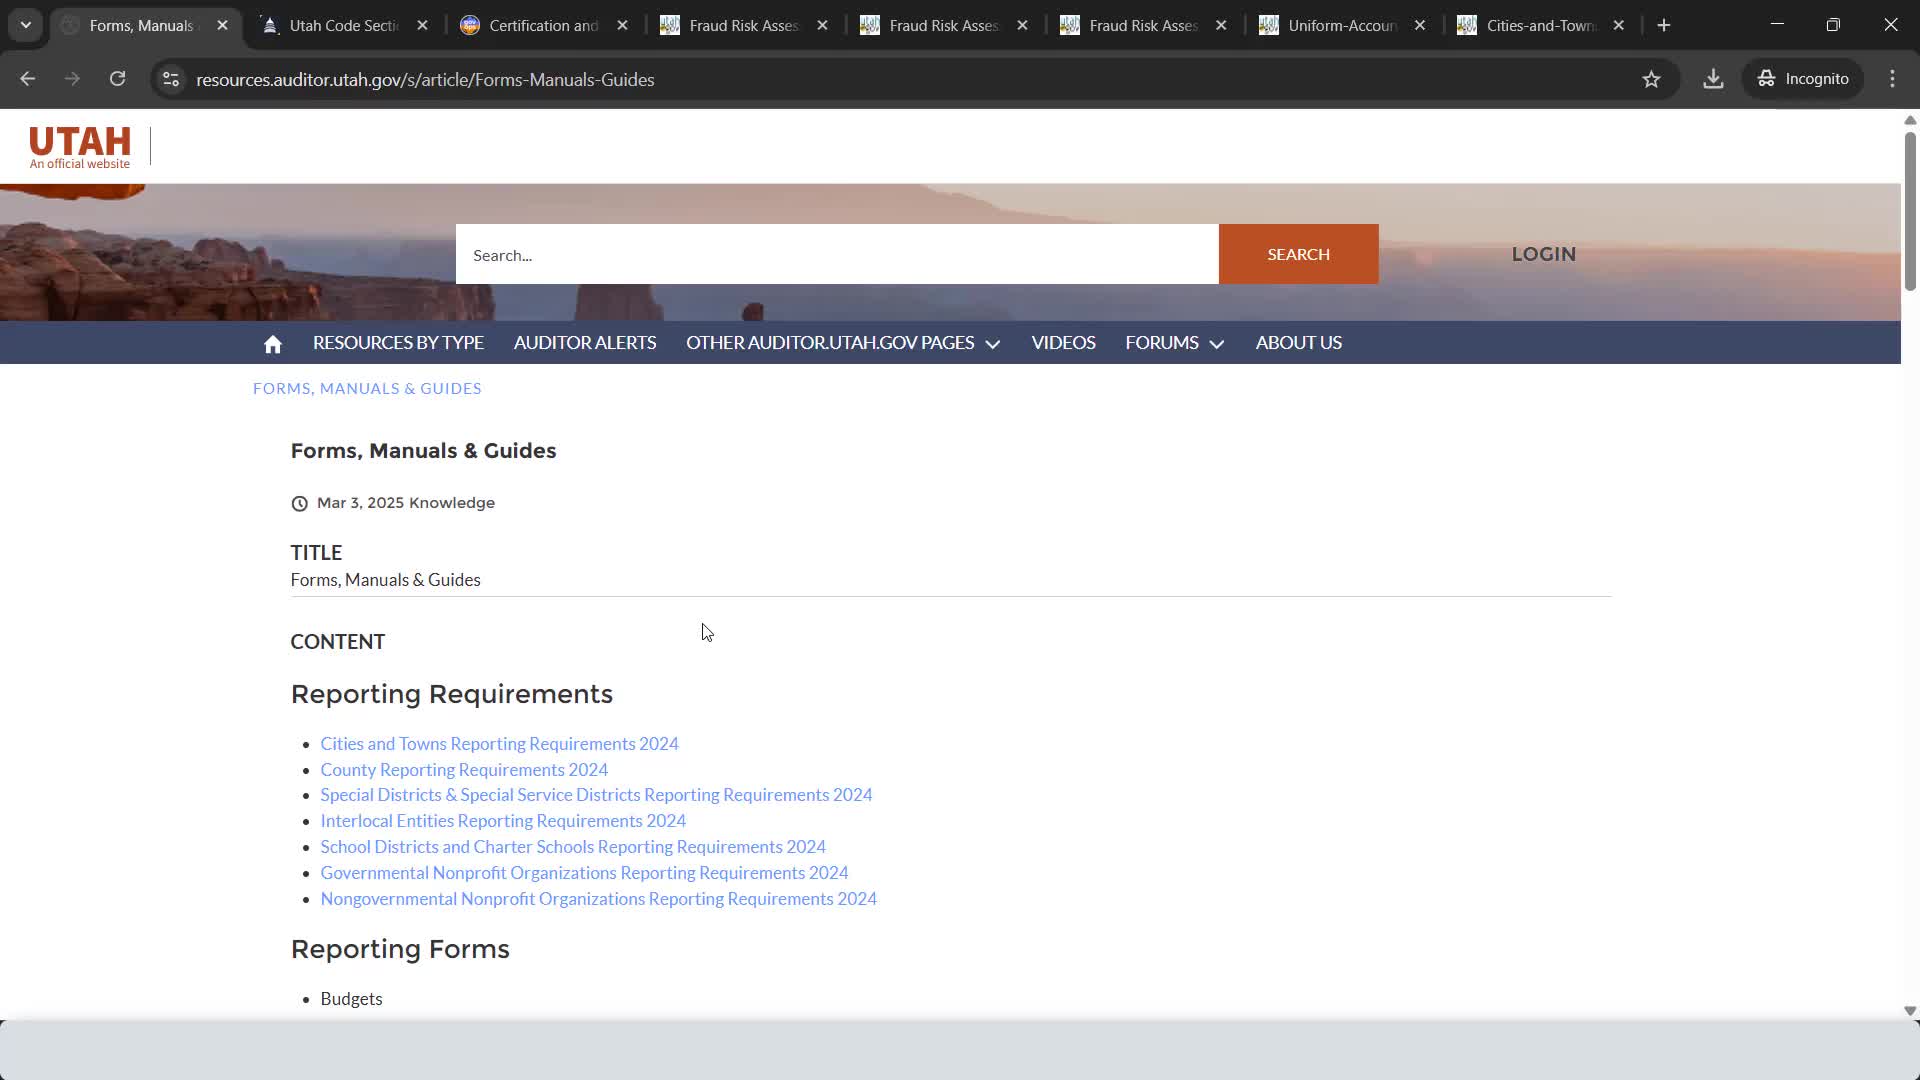Viewport: 1920px width, 1080px height.
Task: Reload the Forms, Manuals & Guides page
Action: tap(117, 79)
